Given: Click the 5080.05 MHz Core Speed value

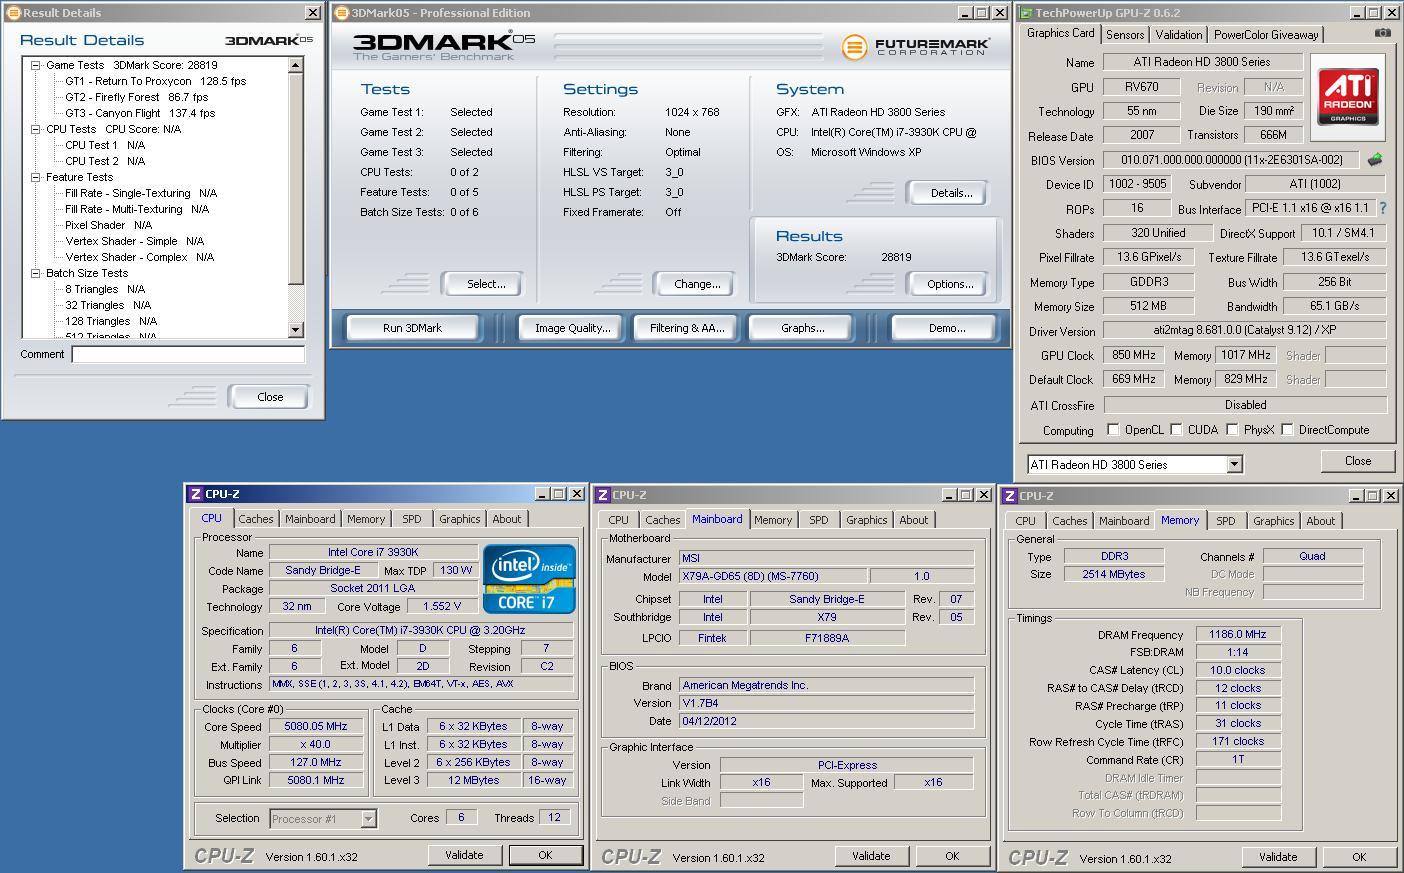Looking at the screenshot, I should [x=316, y=727].
